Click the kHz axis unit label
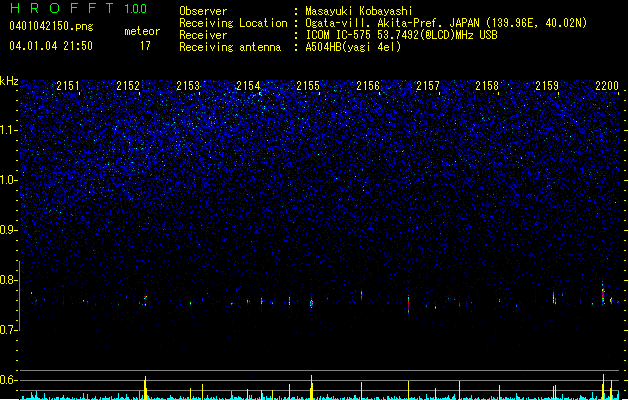 pos(9,81)
